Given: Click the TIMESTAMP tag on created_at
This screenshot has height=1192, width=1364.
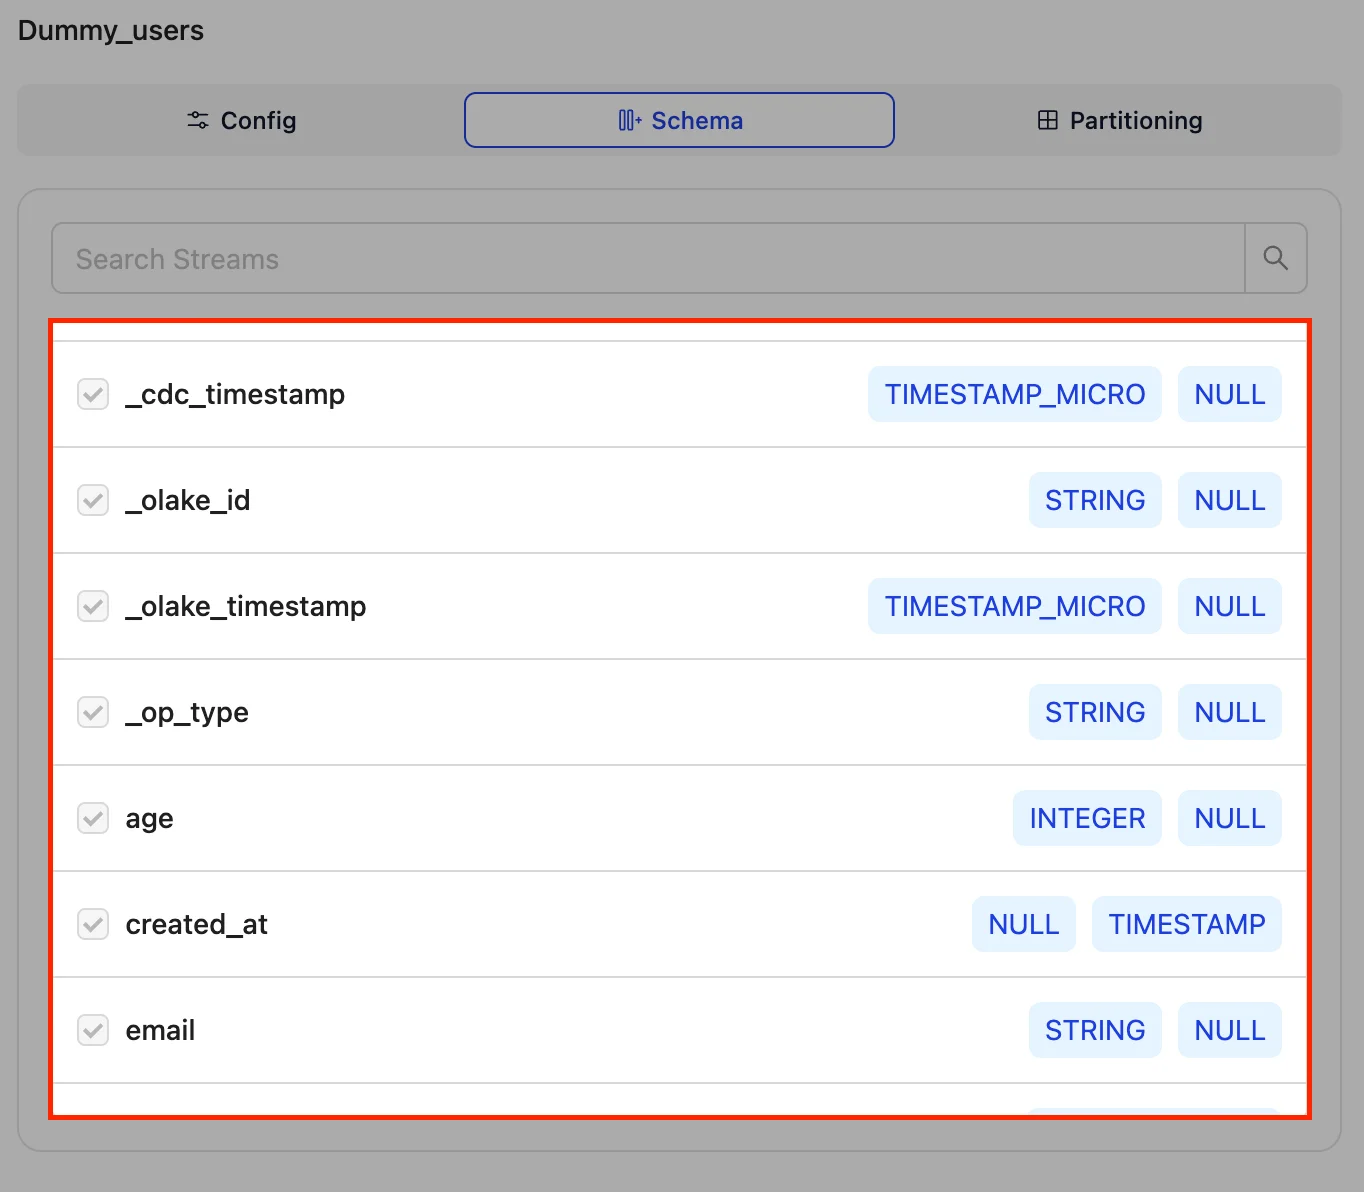Looking at the screenshot, I should (1186, 924).
